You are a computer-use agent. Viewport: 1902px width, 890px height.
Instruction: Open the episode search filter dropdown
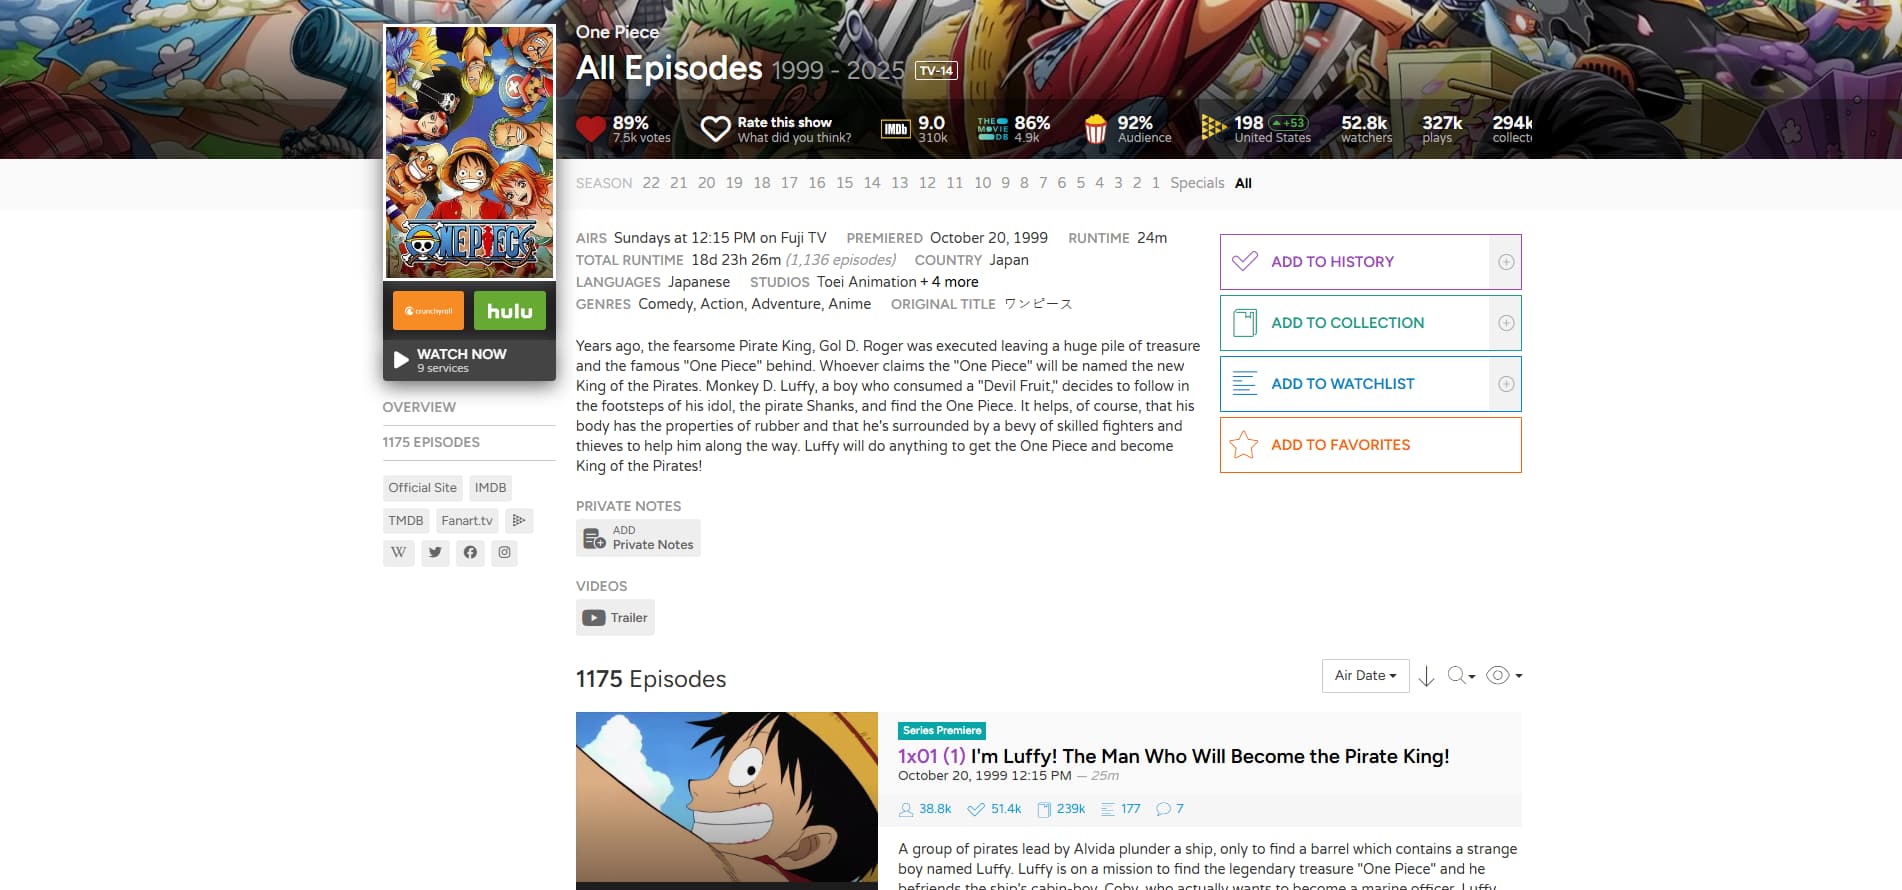pyautogui.click(x=1461, y=676)
